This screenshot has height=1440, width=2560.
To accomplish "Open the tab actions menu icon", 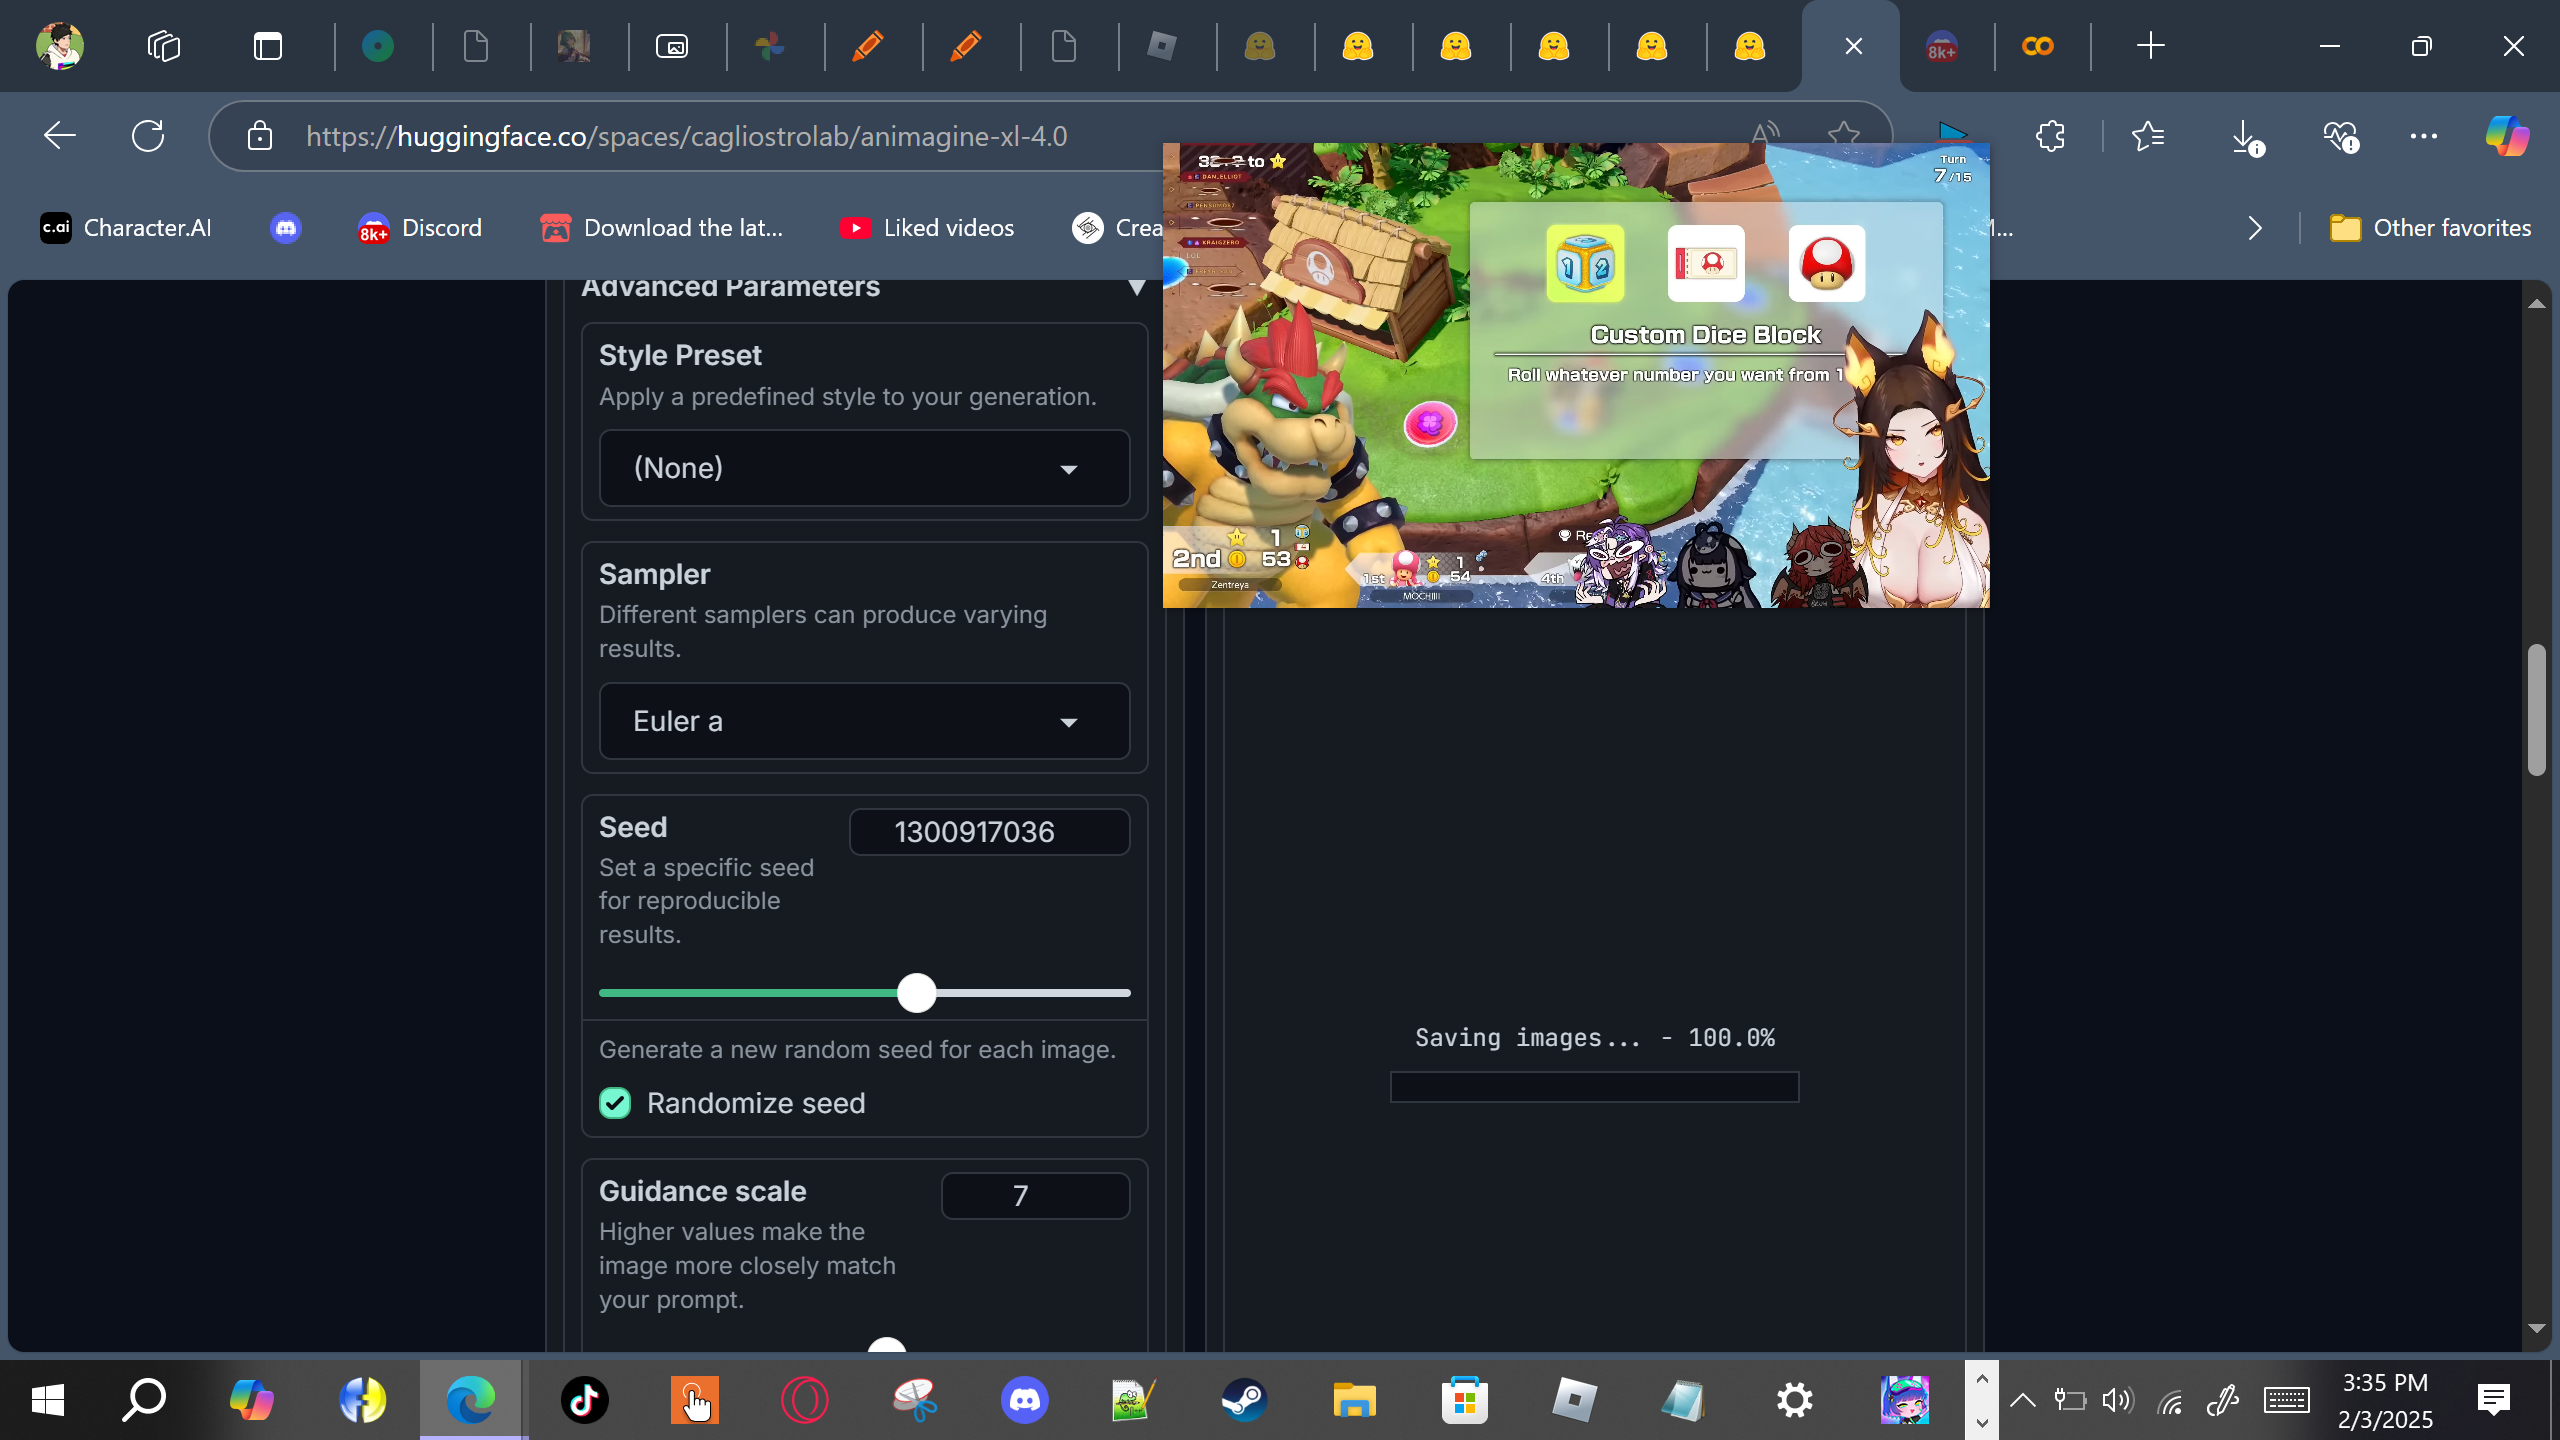I will 268,46.
